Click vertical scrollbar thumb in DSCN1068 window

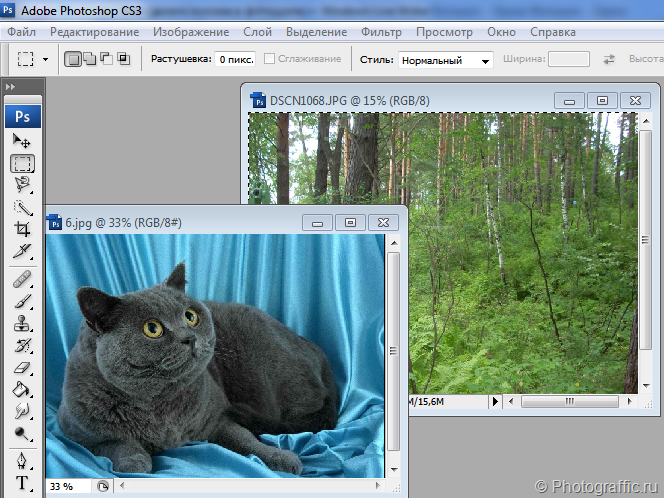645,240
